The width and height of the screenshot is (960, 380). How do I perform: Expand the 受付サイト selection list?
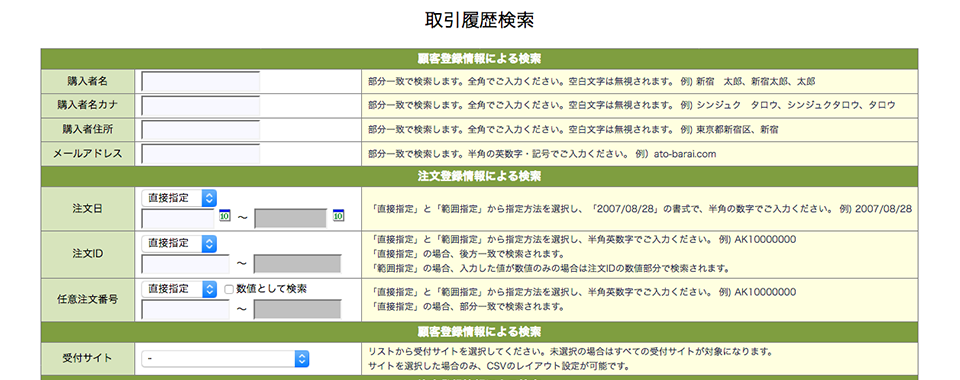[x=225, y=359]
